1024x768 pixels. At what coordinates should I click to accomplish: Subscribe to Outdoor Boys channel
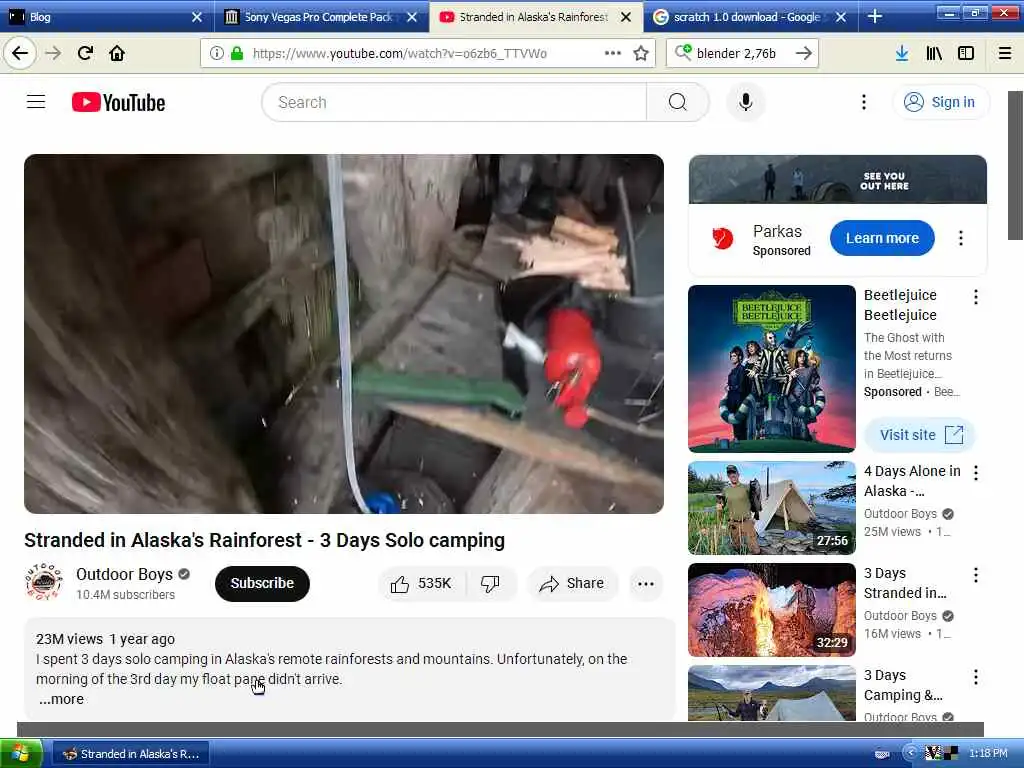[x=262, y=583]
